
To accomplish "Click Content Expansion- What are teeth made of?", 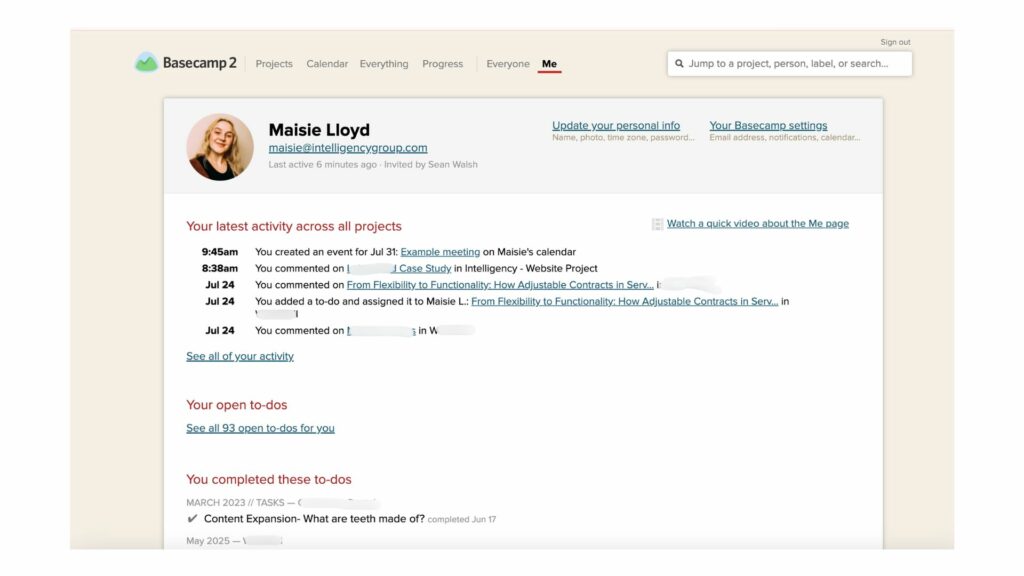I will click(314, 519).
